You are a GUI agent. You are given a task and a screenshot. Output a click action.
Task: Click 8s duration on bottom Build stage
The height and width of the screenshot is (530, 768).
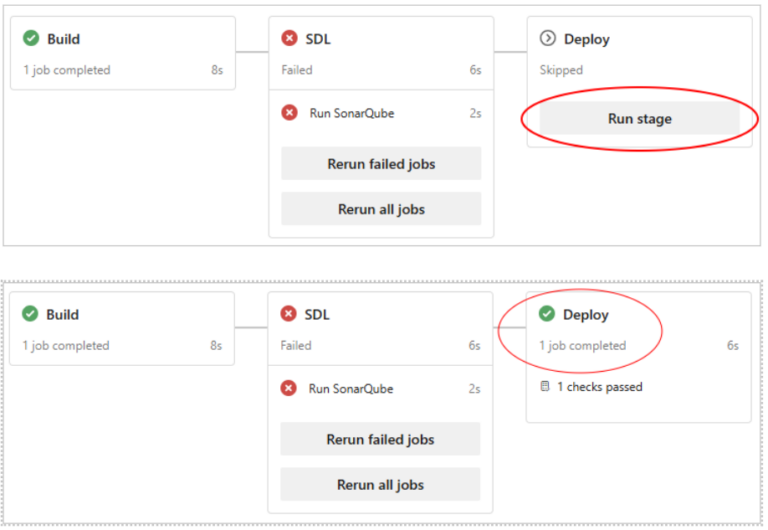pos(216,345)
